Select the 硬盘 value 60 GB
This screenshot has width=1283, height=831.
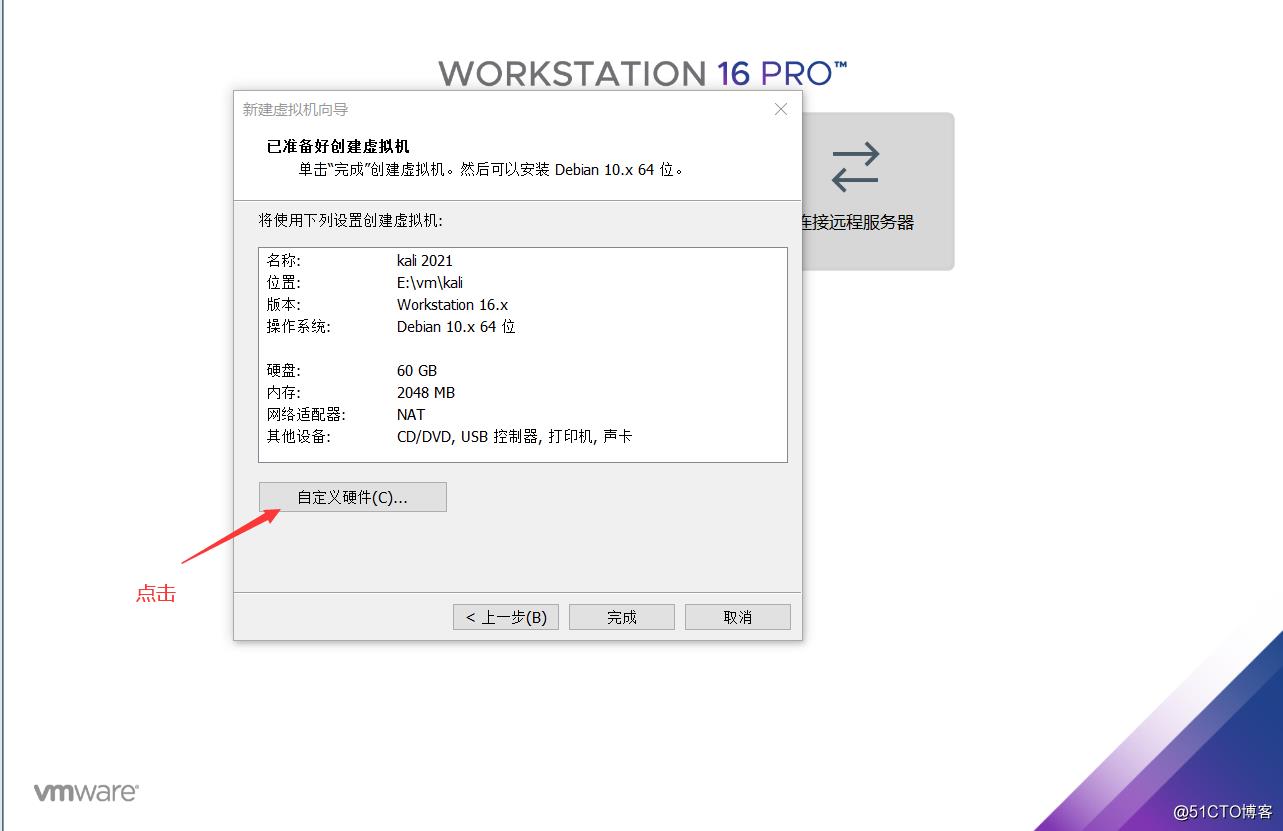(x=417, y=370)
